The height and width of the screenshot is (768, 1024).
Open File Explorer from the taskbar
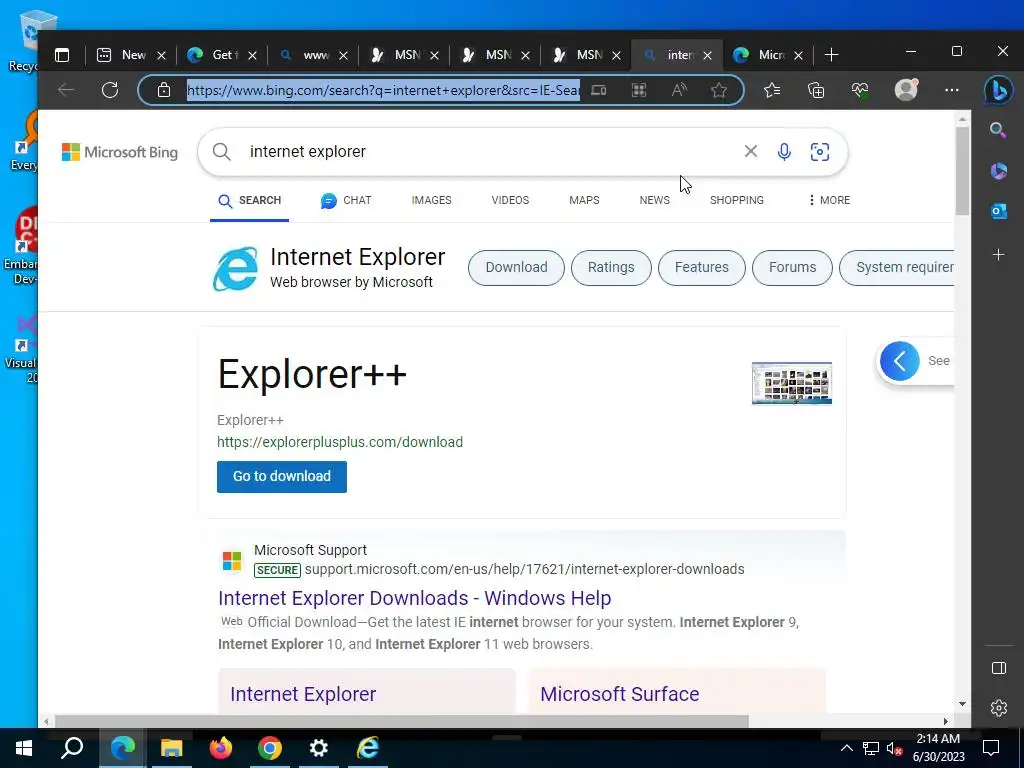(x=172, y=748)
